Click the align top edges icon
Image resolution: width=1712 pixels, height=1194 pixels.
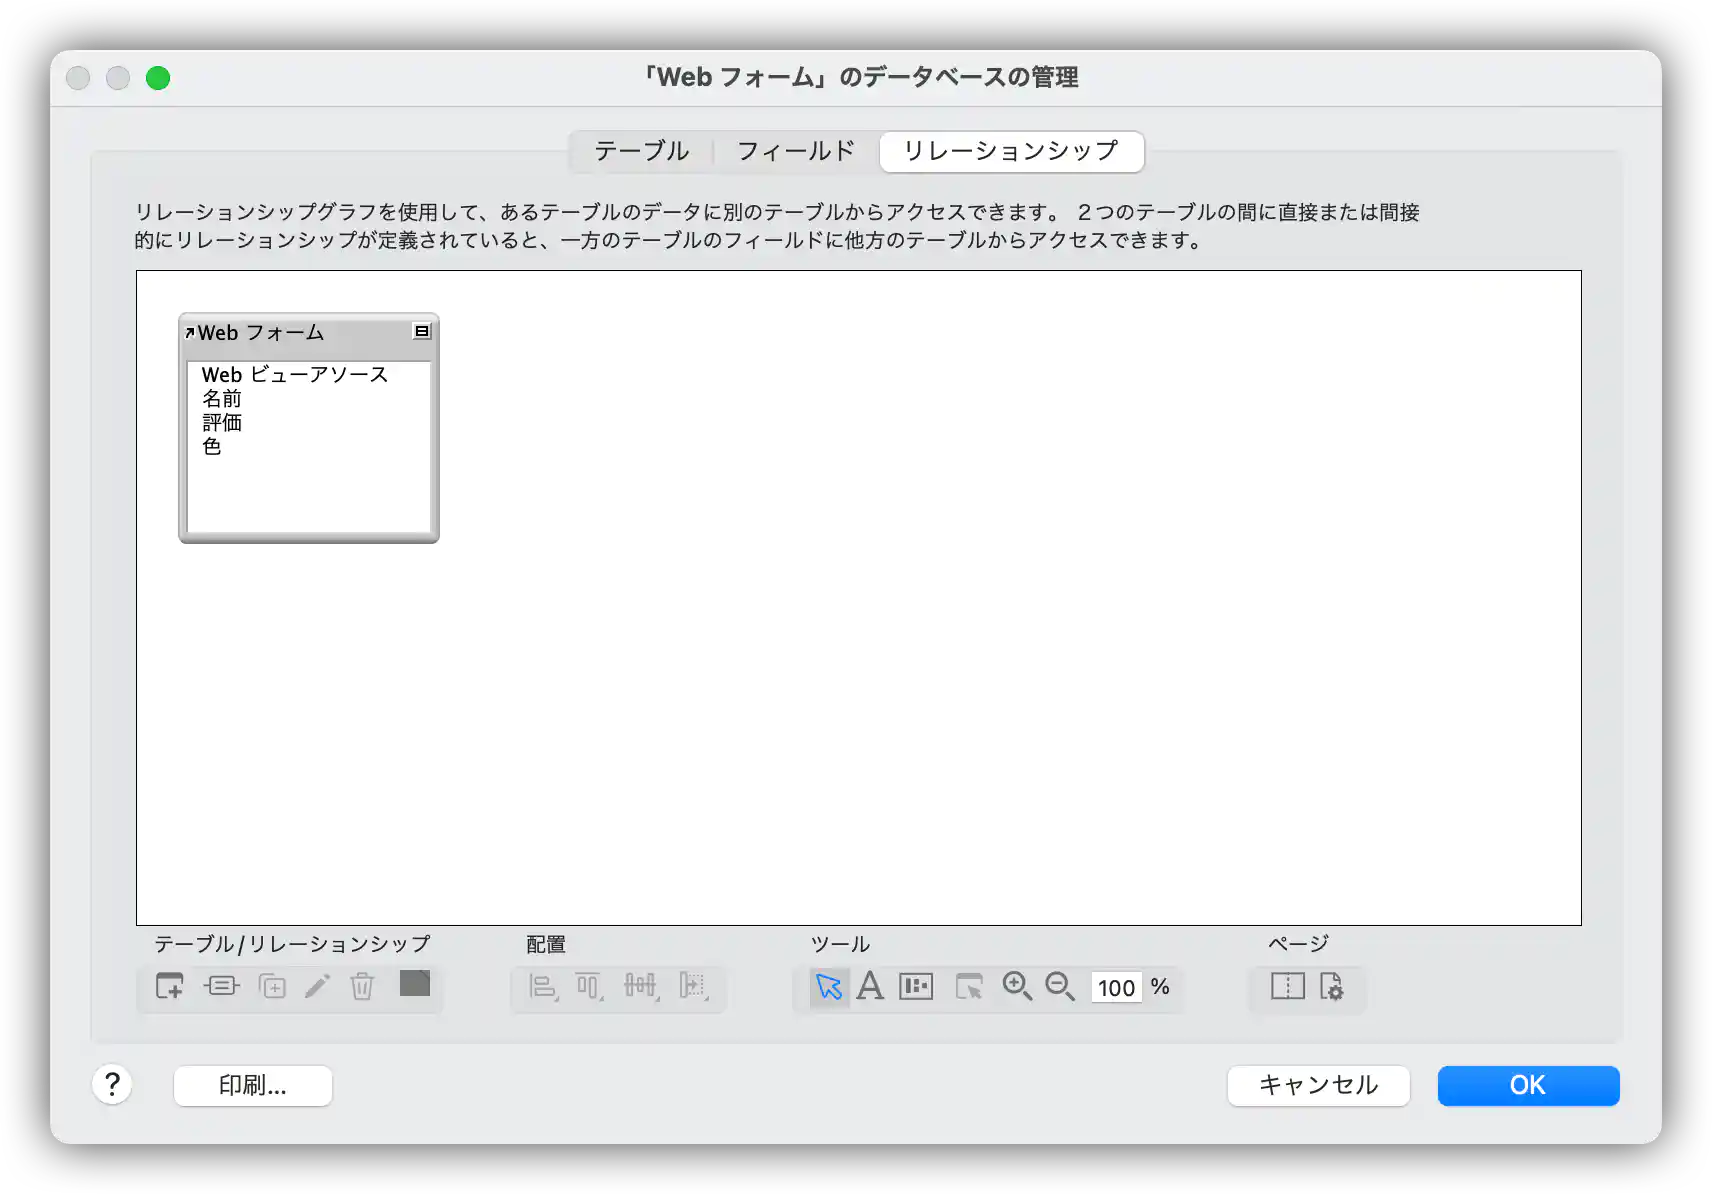pos(590,987)
